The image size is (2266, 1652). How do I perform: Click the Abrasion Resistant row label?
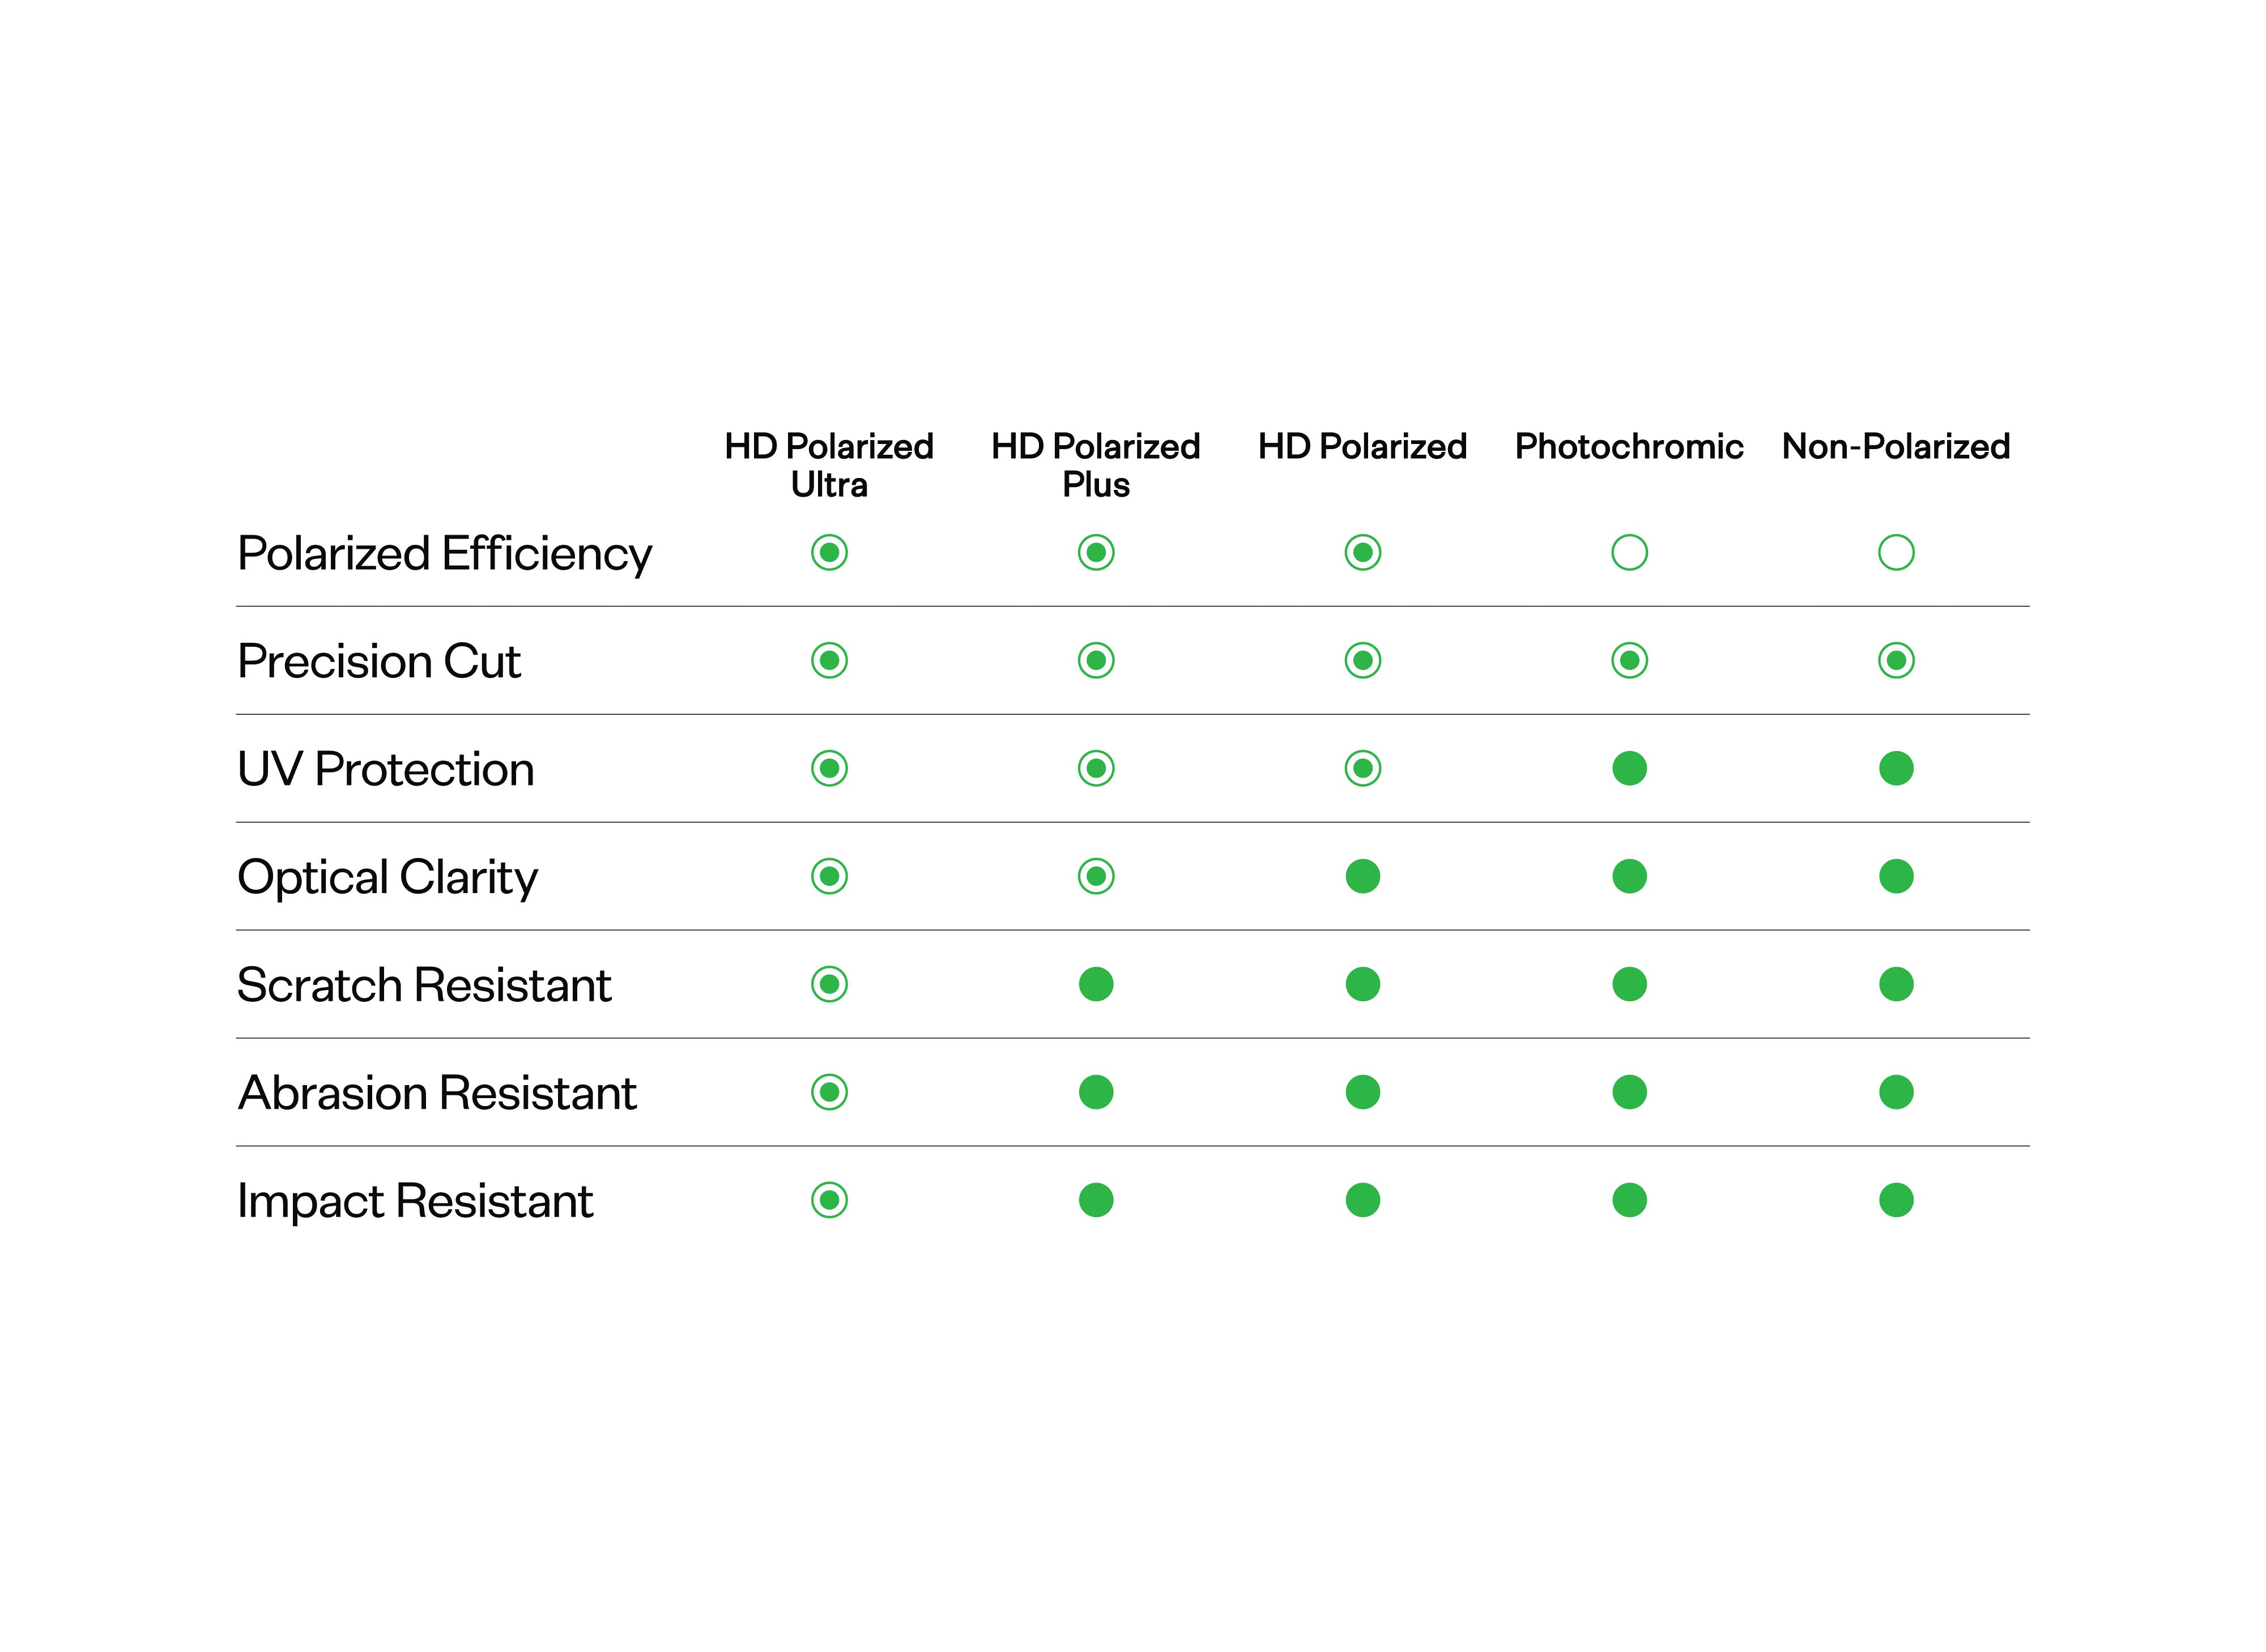pyautogui.click(x=437, y=1092)
